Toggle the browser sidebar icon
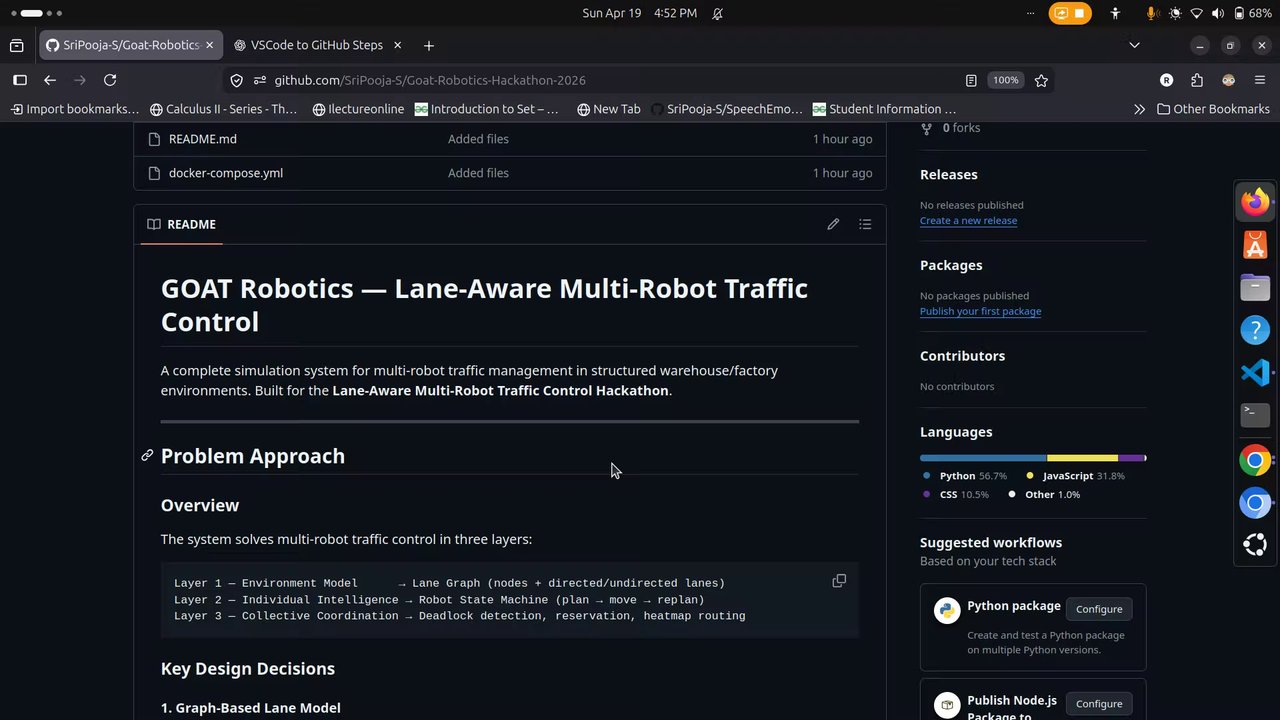The height and width of the screenshot is (720, 1280). tap(19, 80)
